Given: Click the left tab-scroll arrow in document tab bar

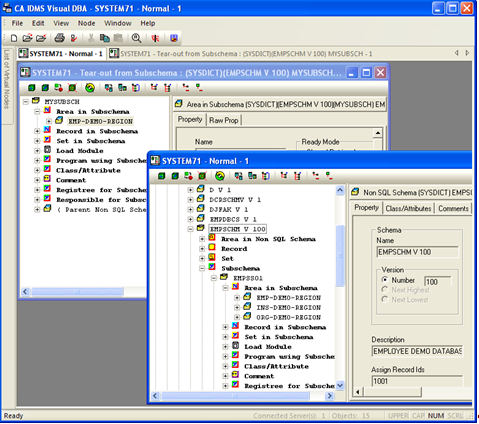Looking at the screenshot, I should (457, 53).
